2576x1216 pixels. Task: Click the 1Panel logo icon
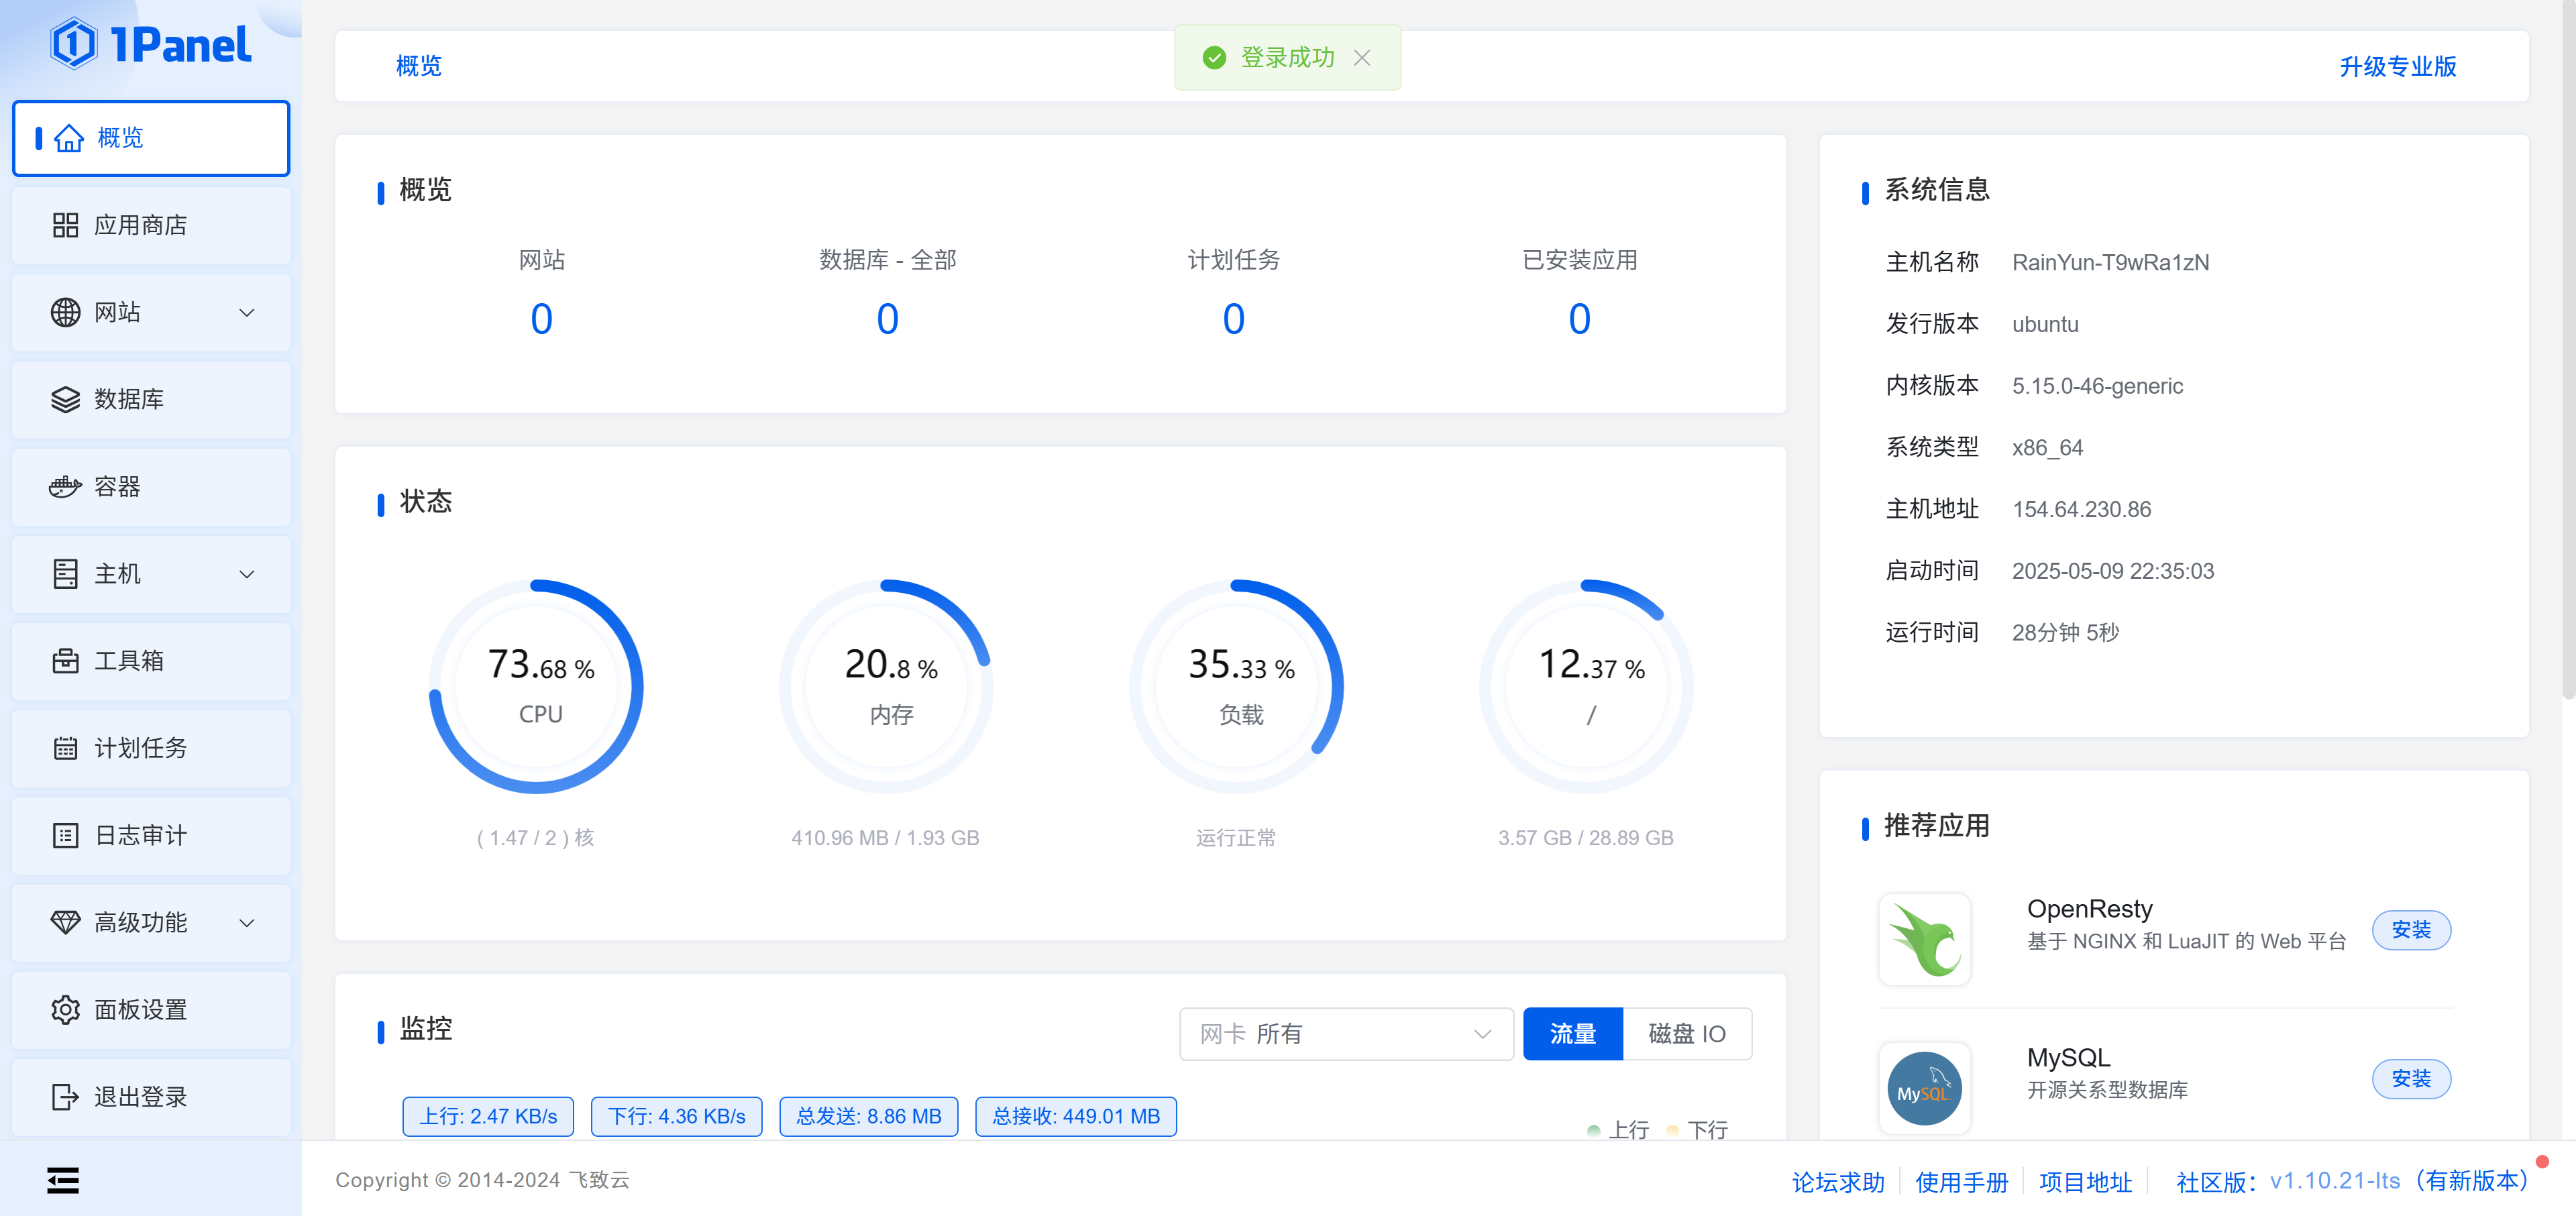tap(74, 44)
